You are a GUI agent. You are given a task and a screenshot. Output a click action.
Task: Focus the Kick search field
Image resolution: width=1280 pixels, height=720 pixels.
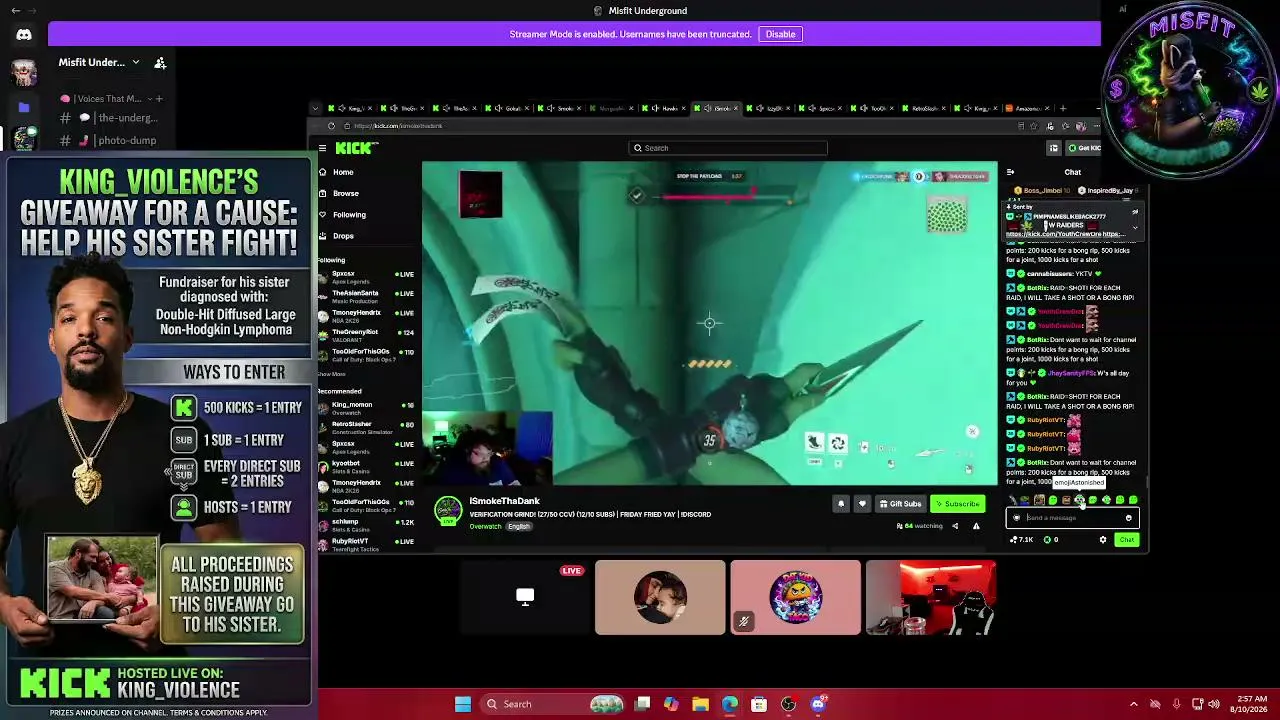728,148
